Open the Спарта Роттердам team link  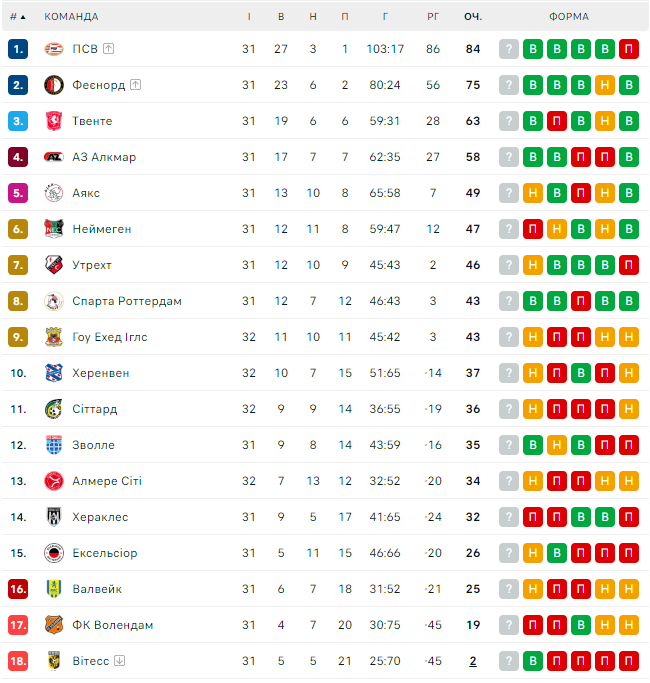[x=127, y=301]
